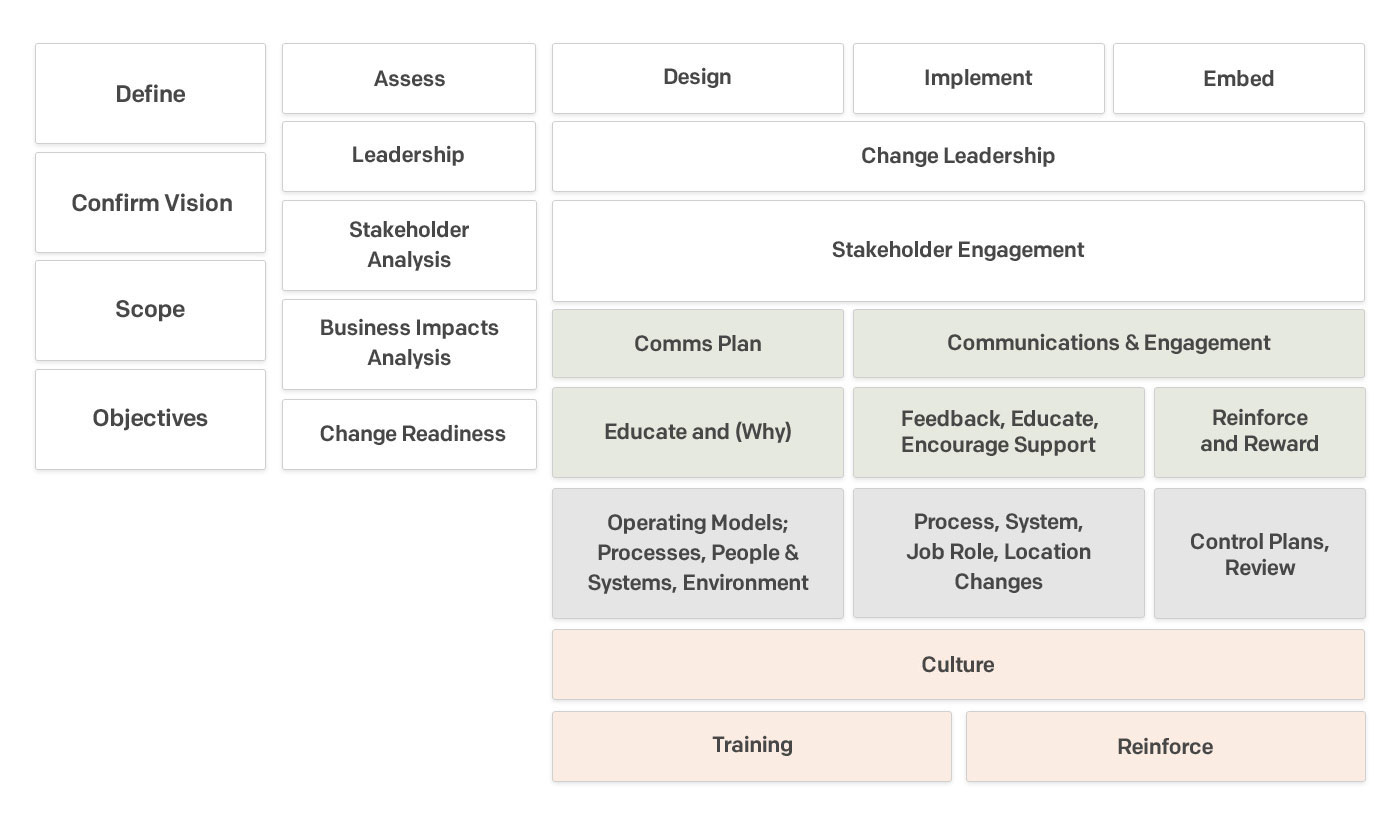Select the Reinforce and Reward box
The width and height of the screenshot is (1400, 825).
coord(1259,432)
